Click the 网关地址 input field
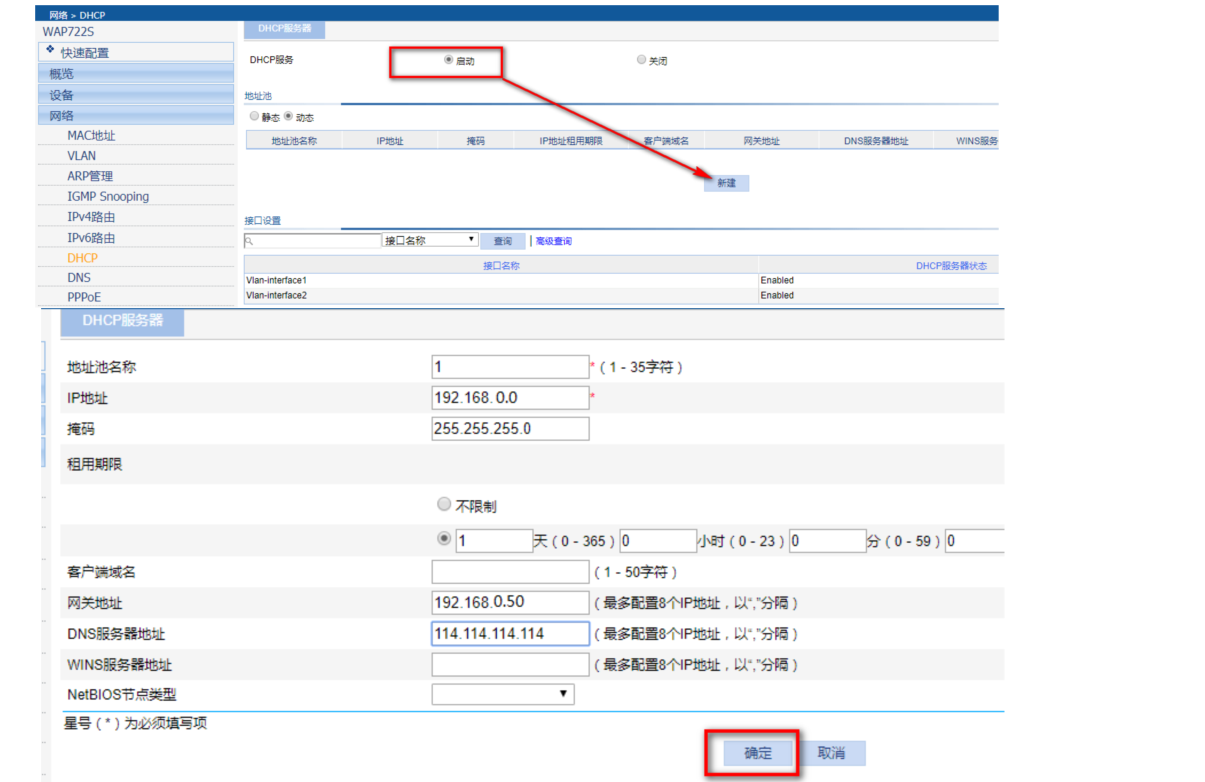 coord(510,602)
